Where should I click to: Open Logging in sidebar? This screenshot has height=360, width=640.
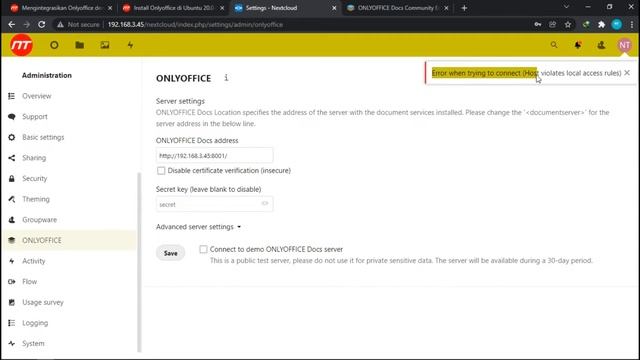35,323
